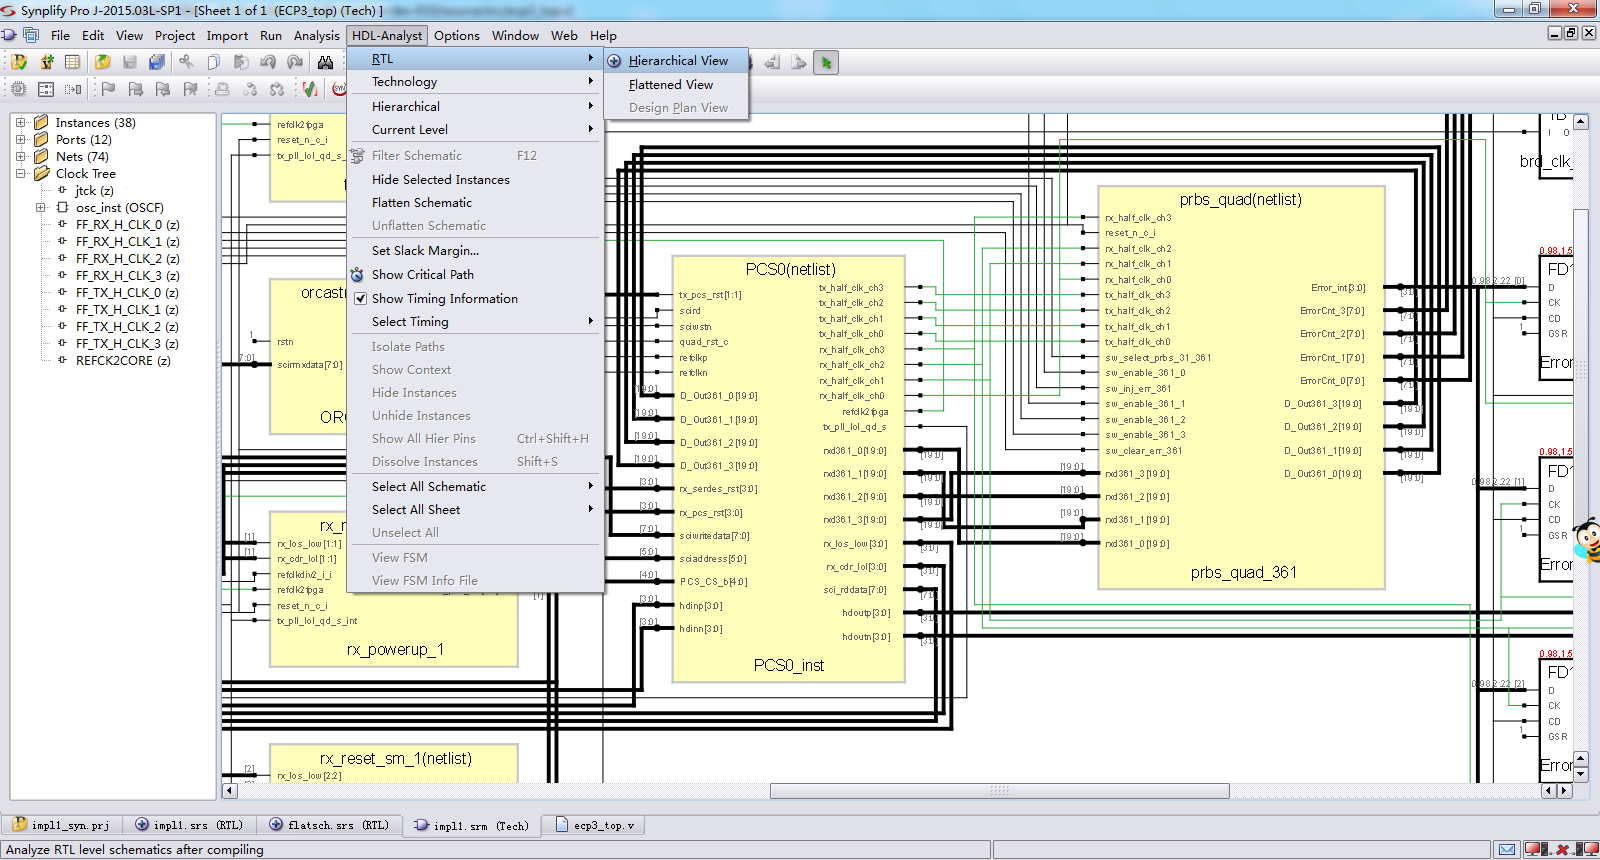Click the red bracket check syntax icon
The height and width of the screenshot is (860, 1600).
[310, 89]
